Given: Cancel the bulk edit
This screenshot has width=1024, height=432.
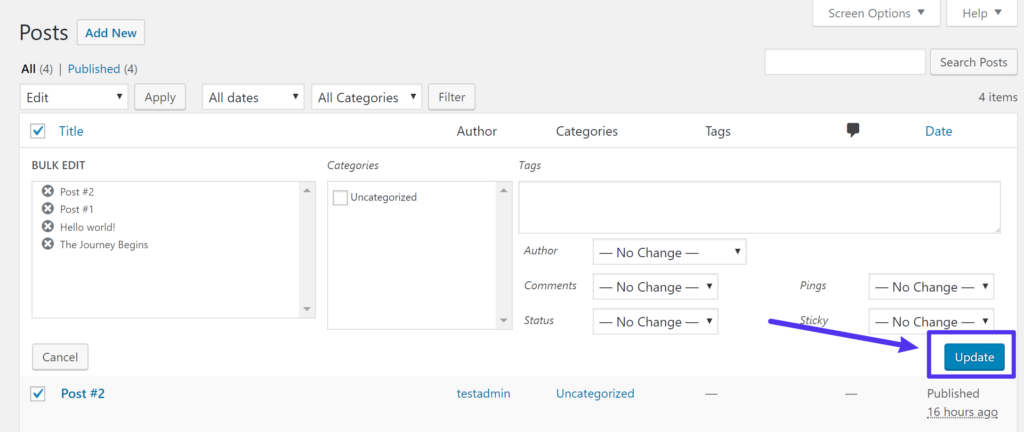Looking at the screenshot, I should 60,357.
